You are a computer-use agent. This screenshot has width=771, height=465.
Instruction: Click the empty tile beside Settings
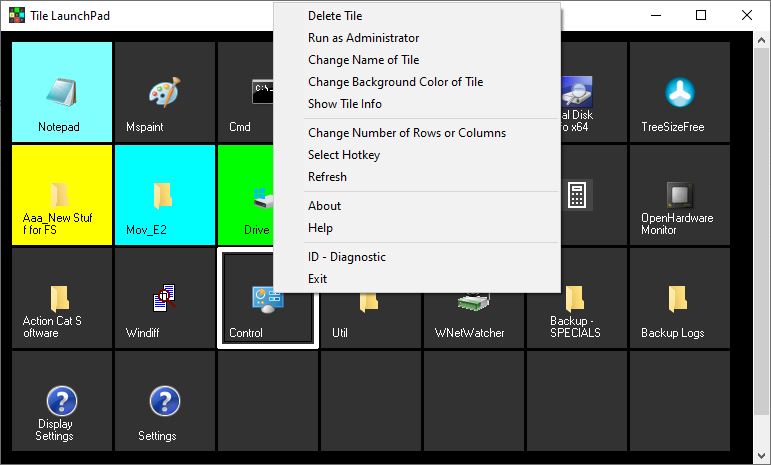(x=267, y=401)
